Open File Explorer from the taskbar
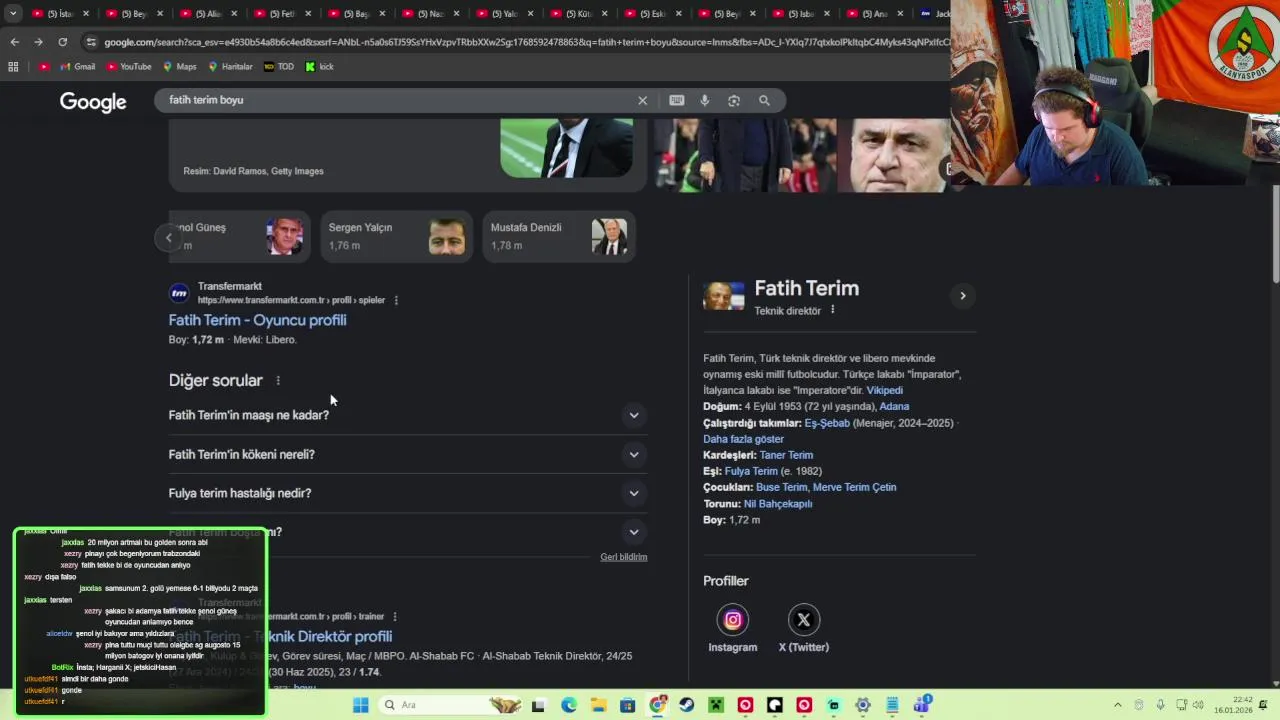This screenshot has width=1280, height=720. pyautogui.click(x=598, y=705)
